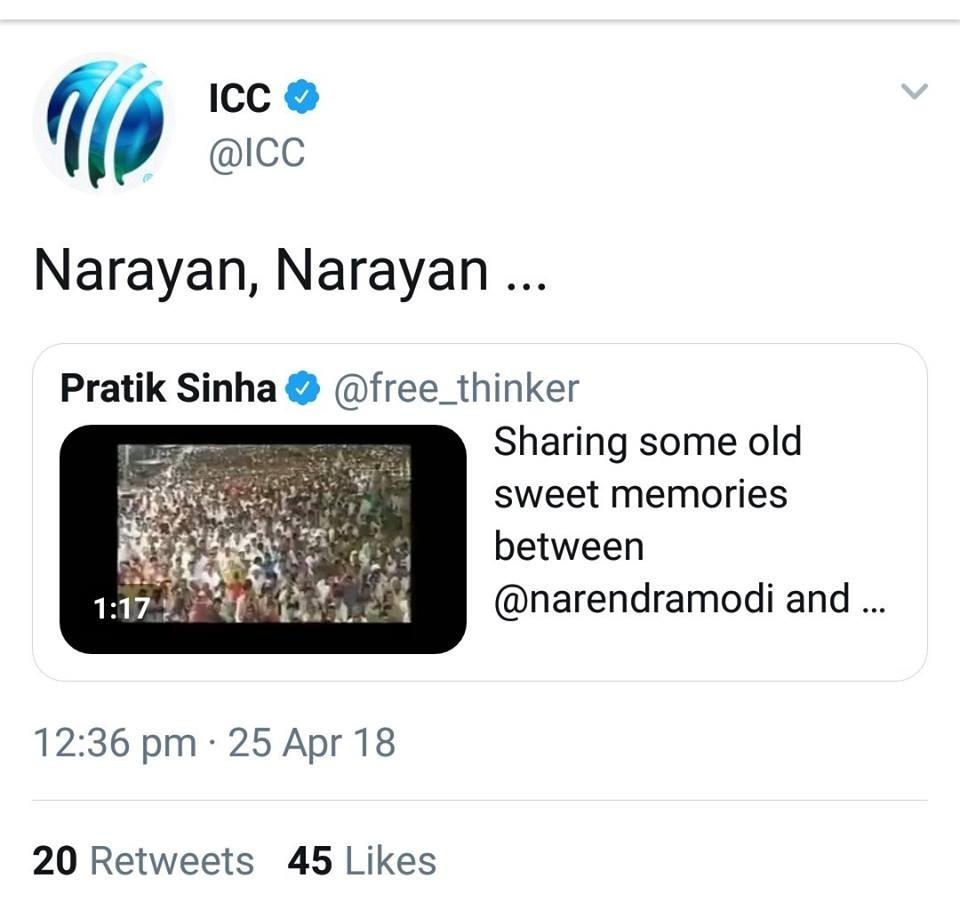Open Pratik Sinha's name in quoted tweet

(168, 388)
